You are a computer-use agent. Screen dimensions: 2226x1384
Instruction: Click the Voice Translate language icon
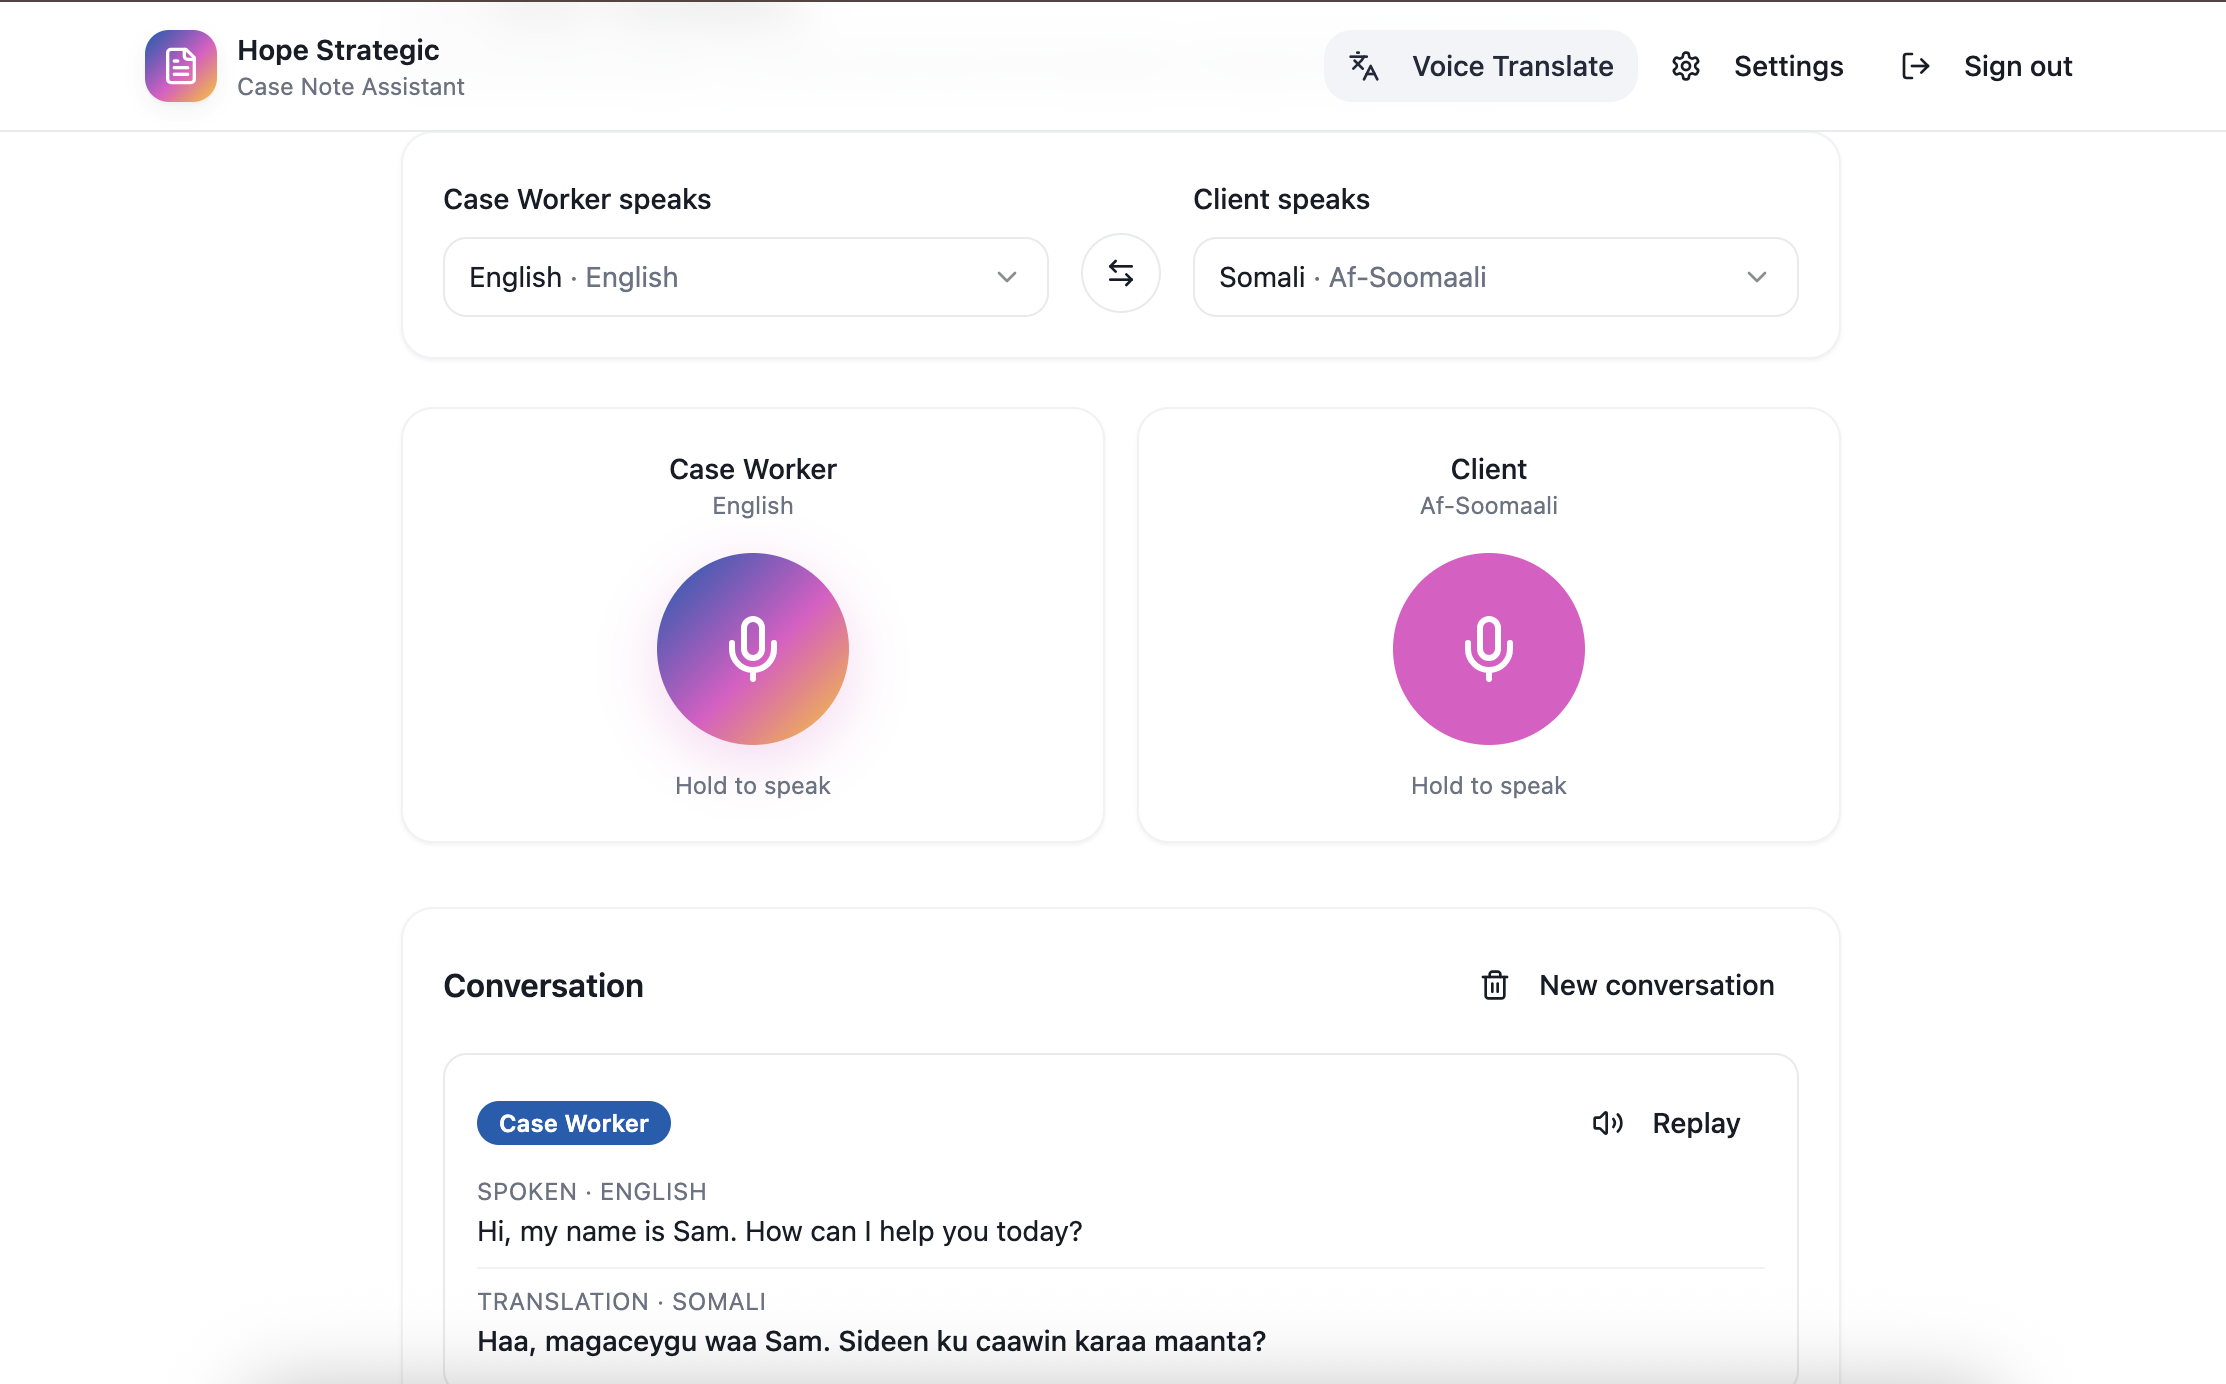click(x=1364, y=66)
